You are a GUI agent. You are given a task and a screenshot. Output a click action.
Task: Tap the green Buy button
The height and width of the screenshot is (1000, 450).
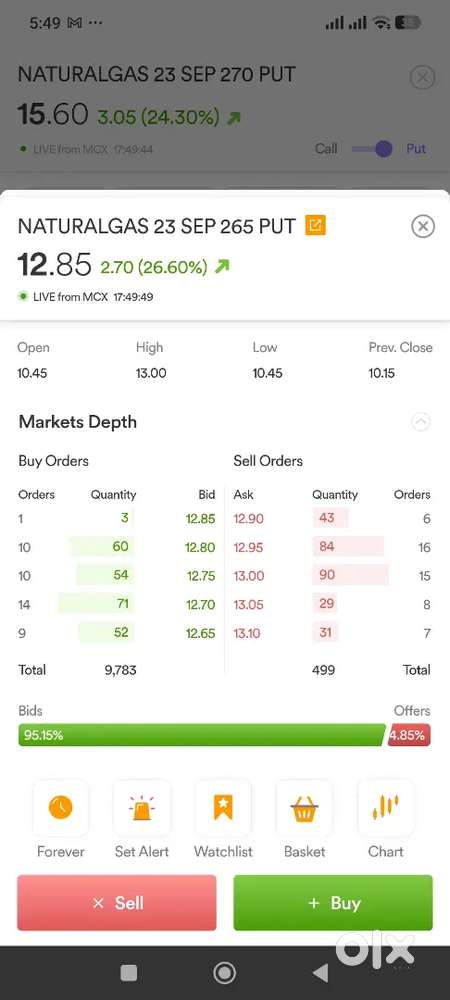333,902
